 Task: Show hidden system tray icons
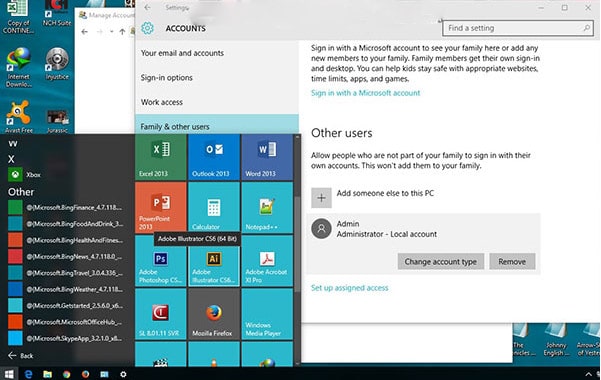point(588,374)
